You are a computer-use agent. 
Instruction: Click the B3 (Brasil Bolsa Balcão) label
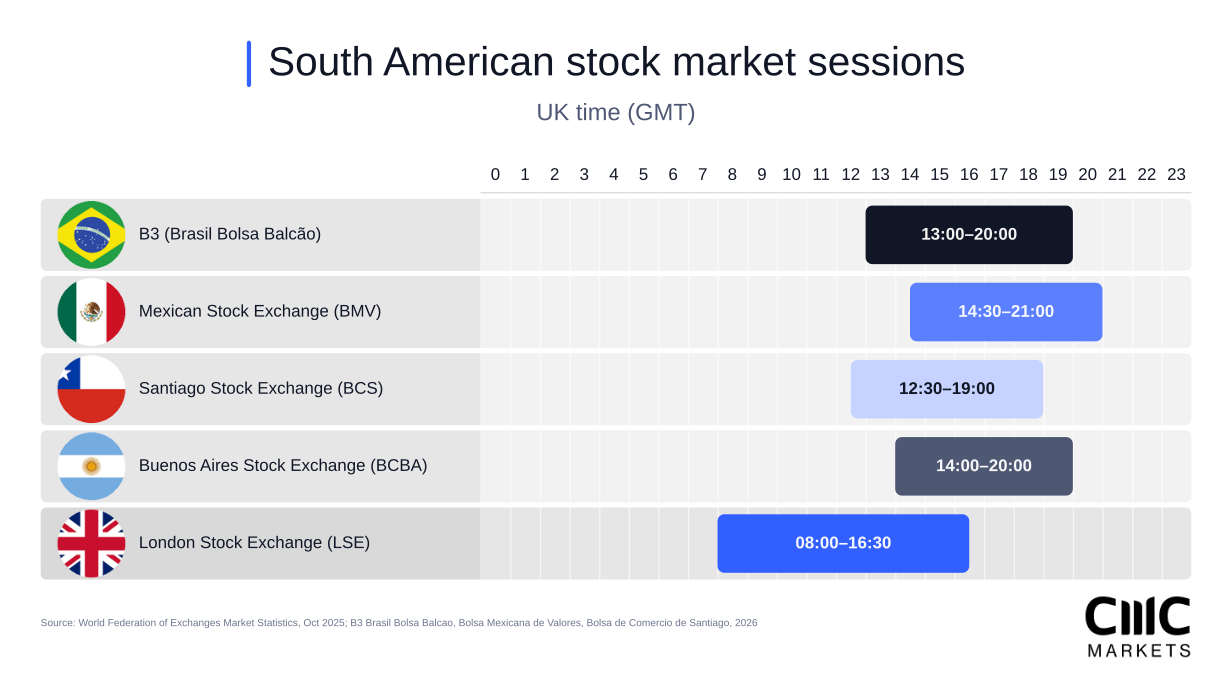[x=230, y=235]
